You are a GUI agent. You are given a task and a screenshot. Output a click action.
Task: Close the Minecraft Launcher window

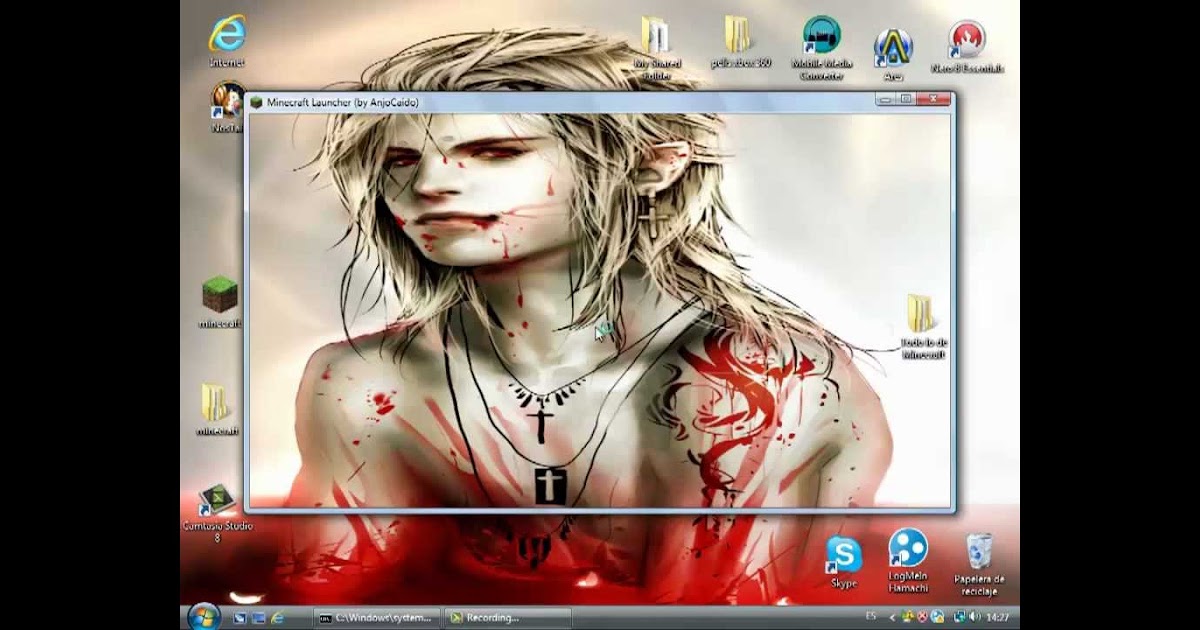pos(932,99)
